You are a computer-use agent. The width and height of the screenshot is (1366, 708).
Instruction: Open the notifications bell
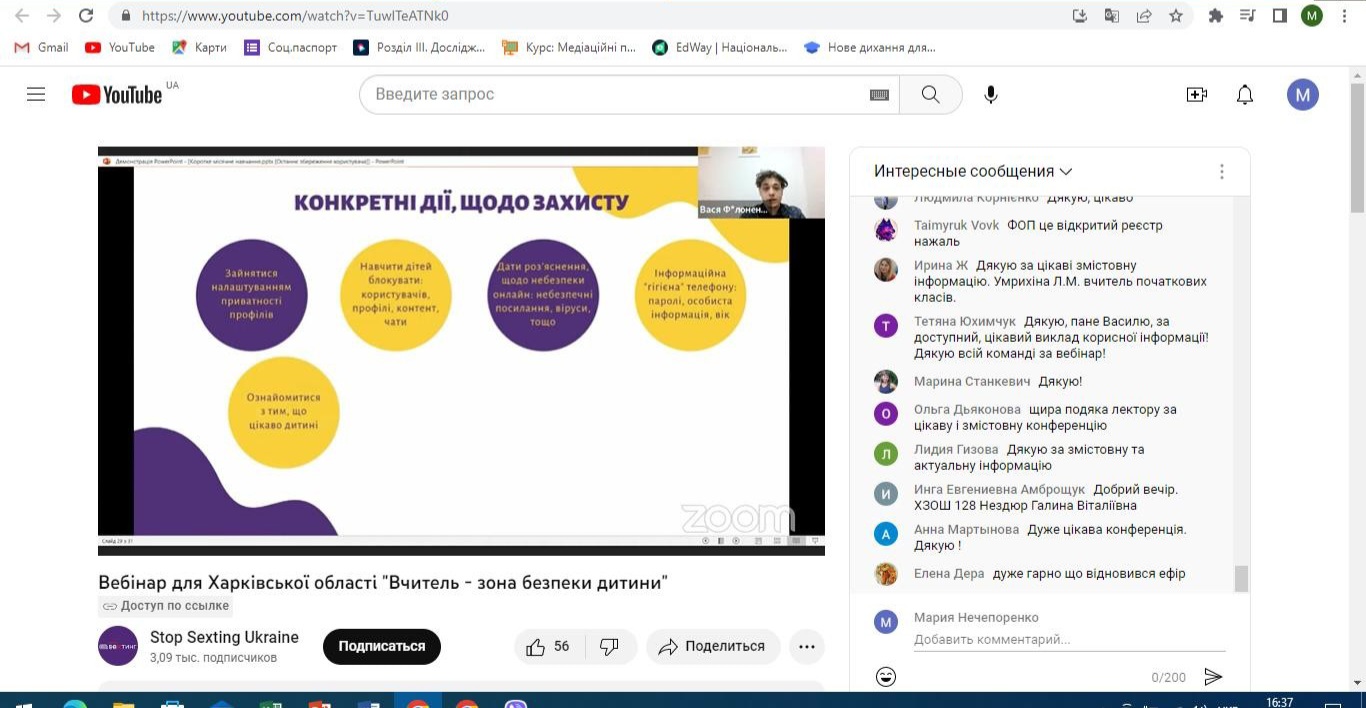[x=1244, y=95]
